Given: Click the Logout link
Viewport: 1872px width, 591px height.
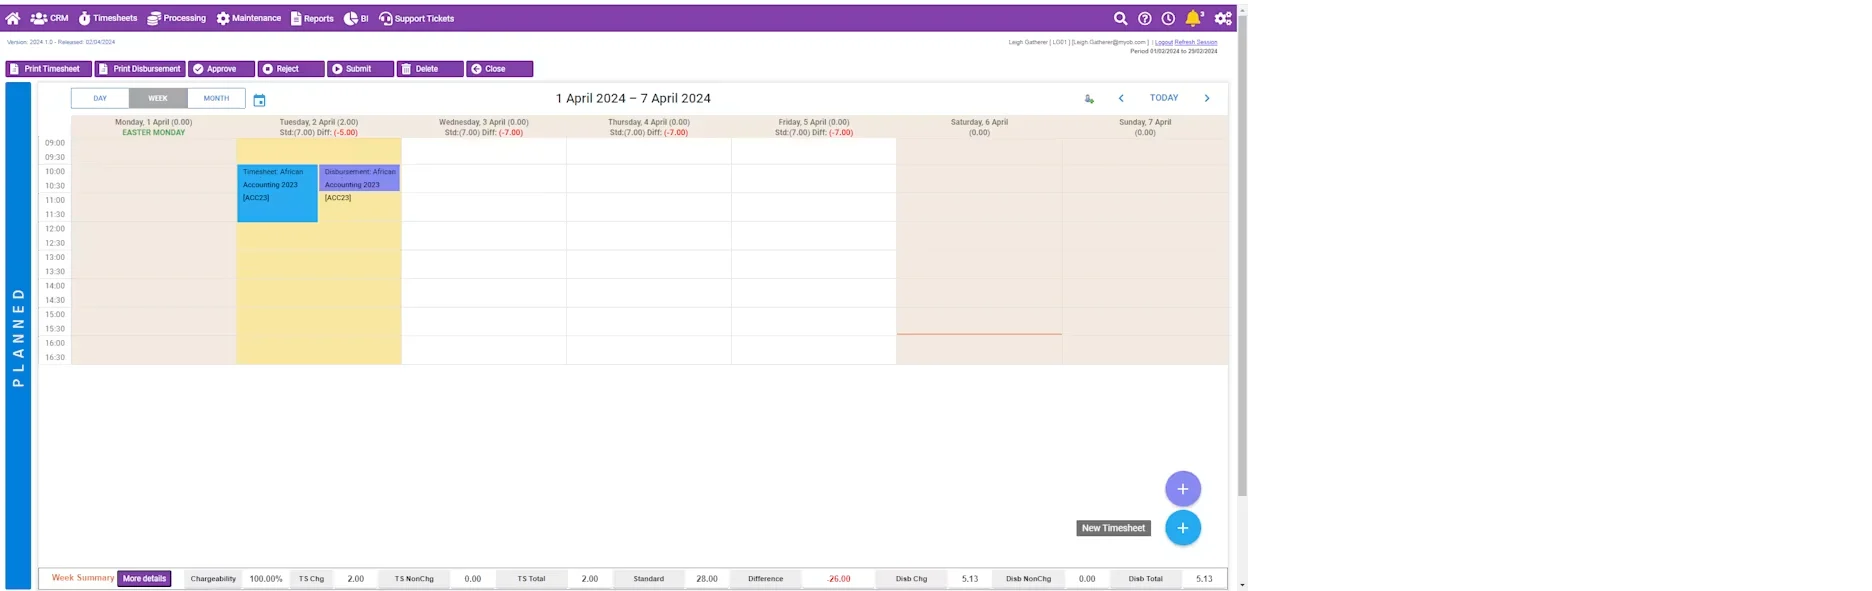Looking at the screenshot, I should (1163, 42).
